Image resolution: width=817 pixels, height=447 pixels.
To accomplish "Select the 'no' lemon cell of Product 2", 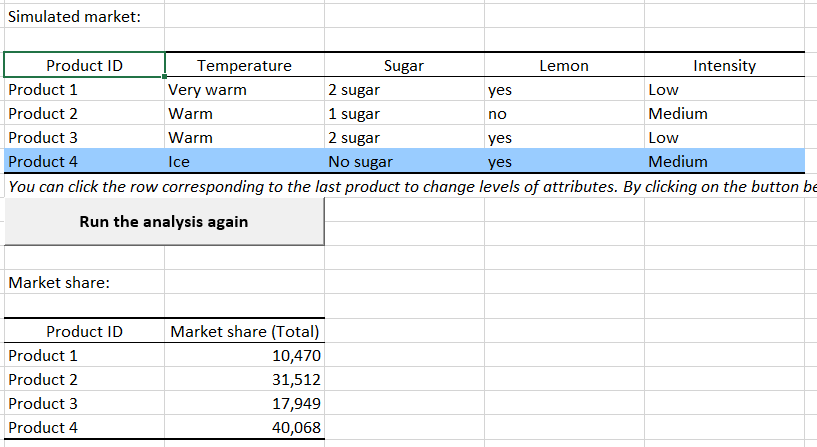I will coord(498,114).
